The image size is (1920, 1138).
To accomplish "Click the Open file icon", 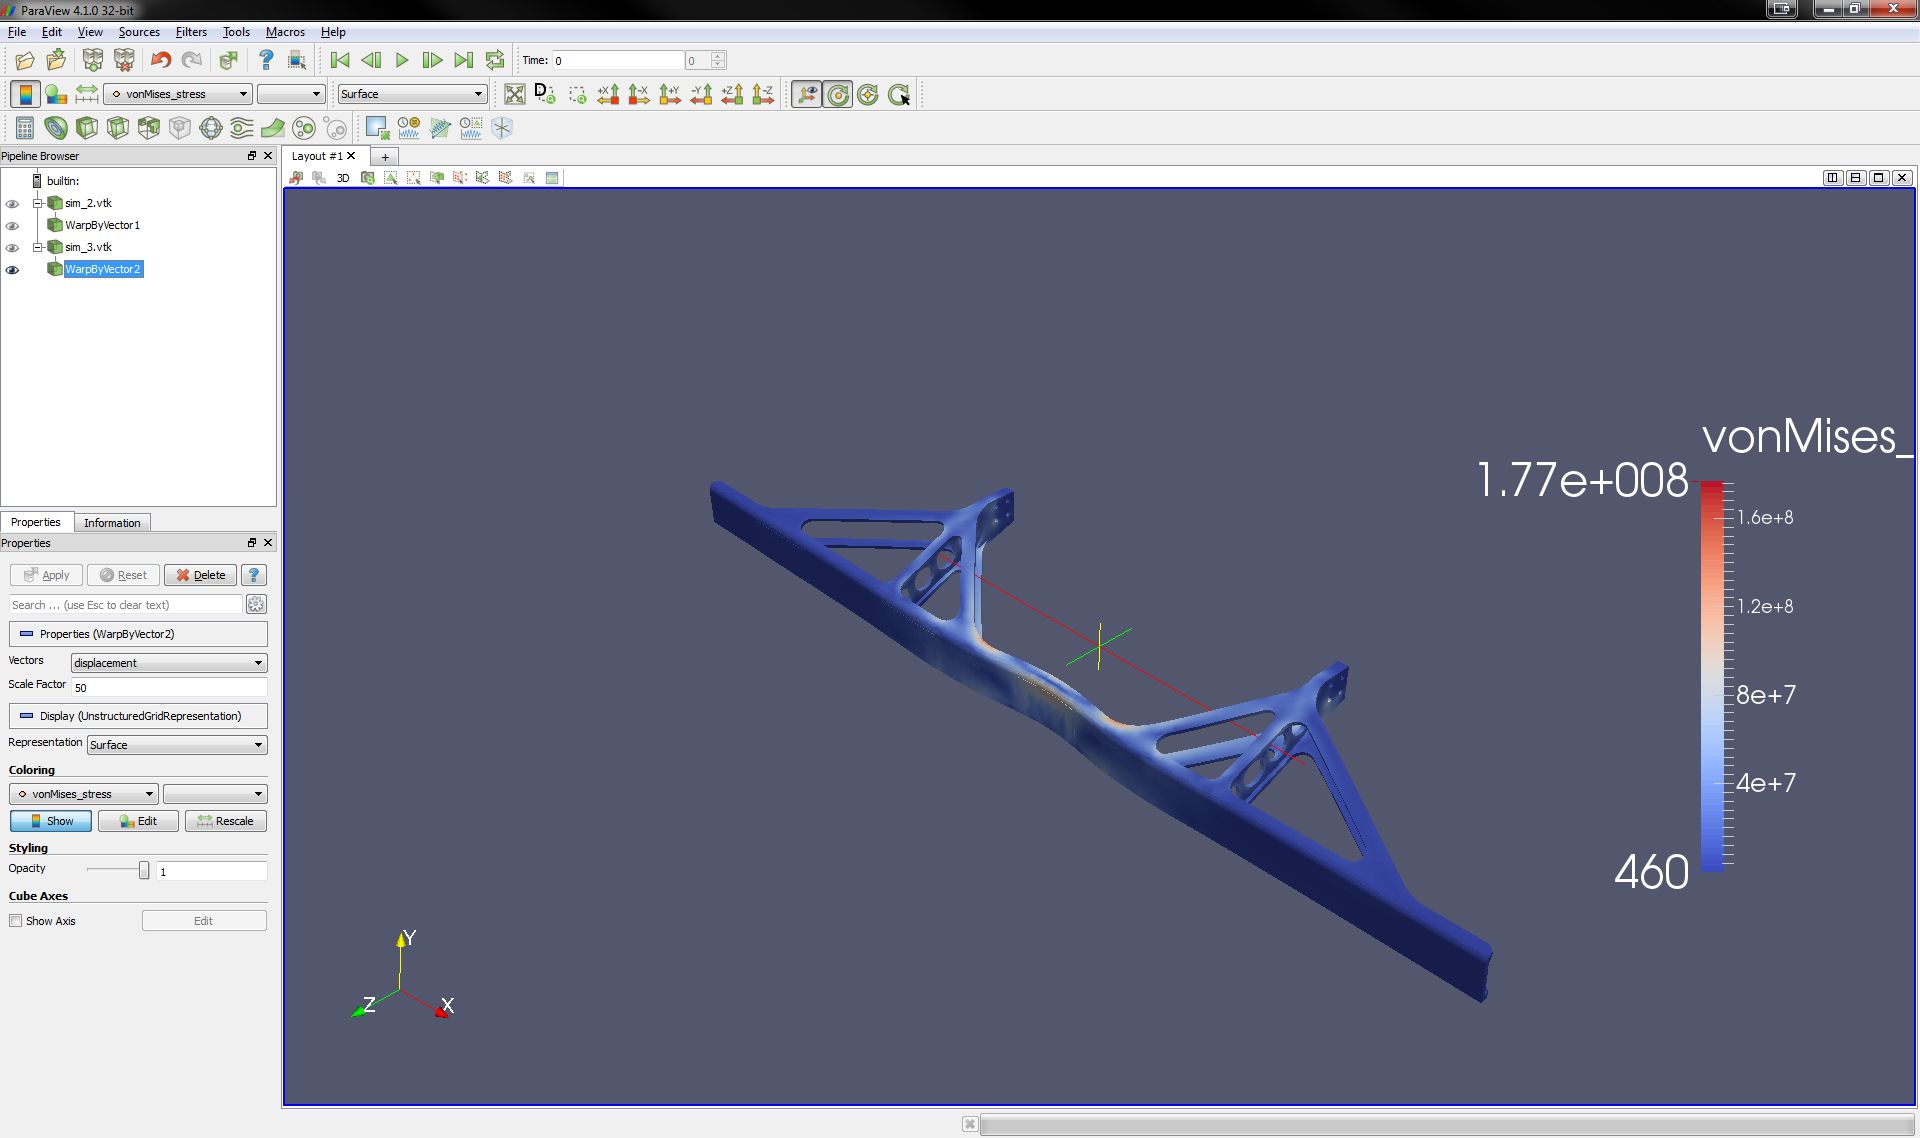I will coord(25,61).
